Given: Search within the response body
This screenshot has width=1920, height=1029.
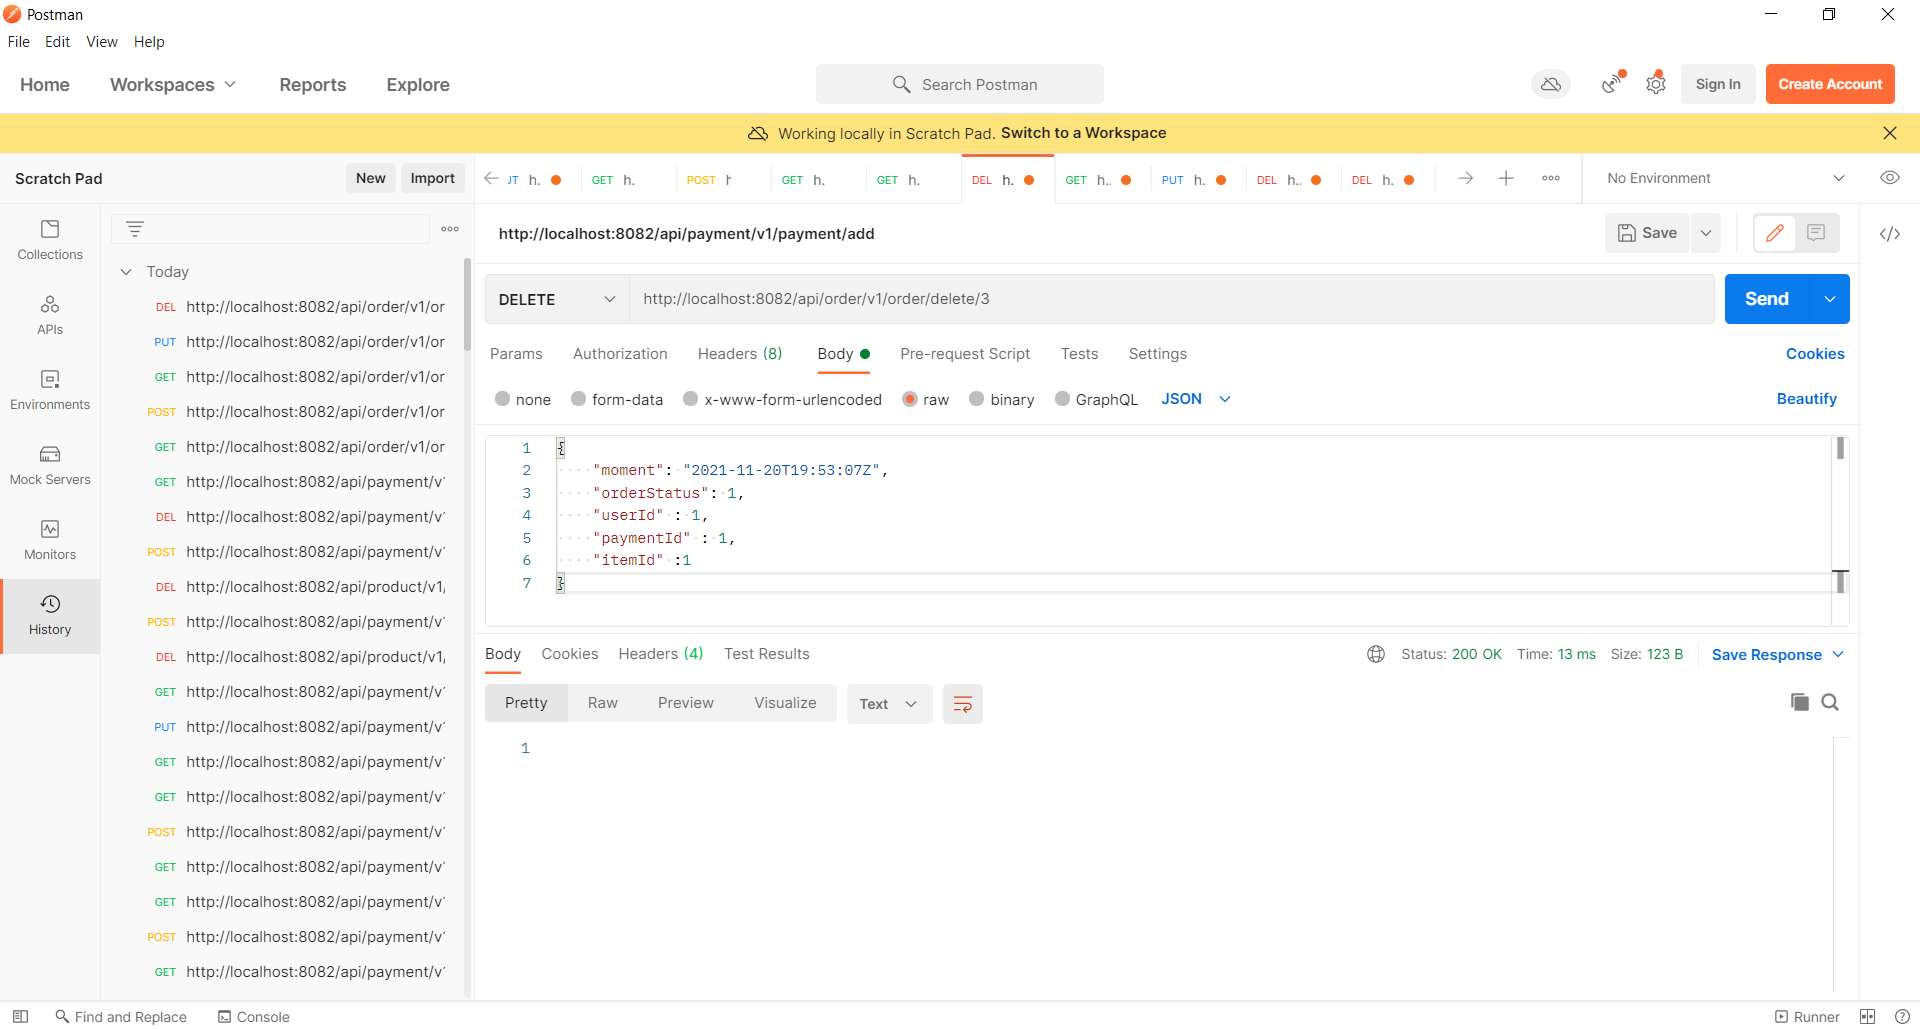Looking at the screenshot, I should 1830,702.
